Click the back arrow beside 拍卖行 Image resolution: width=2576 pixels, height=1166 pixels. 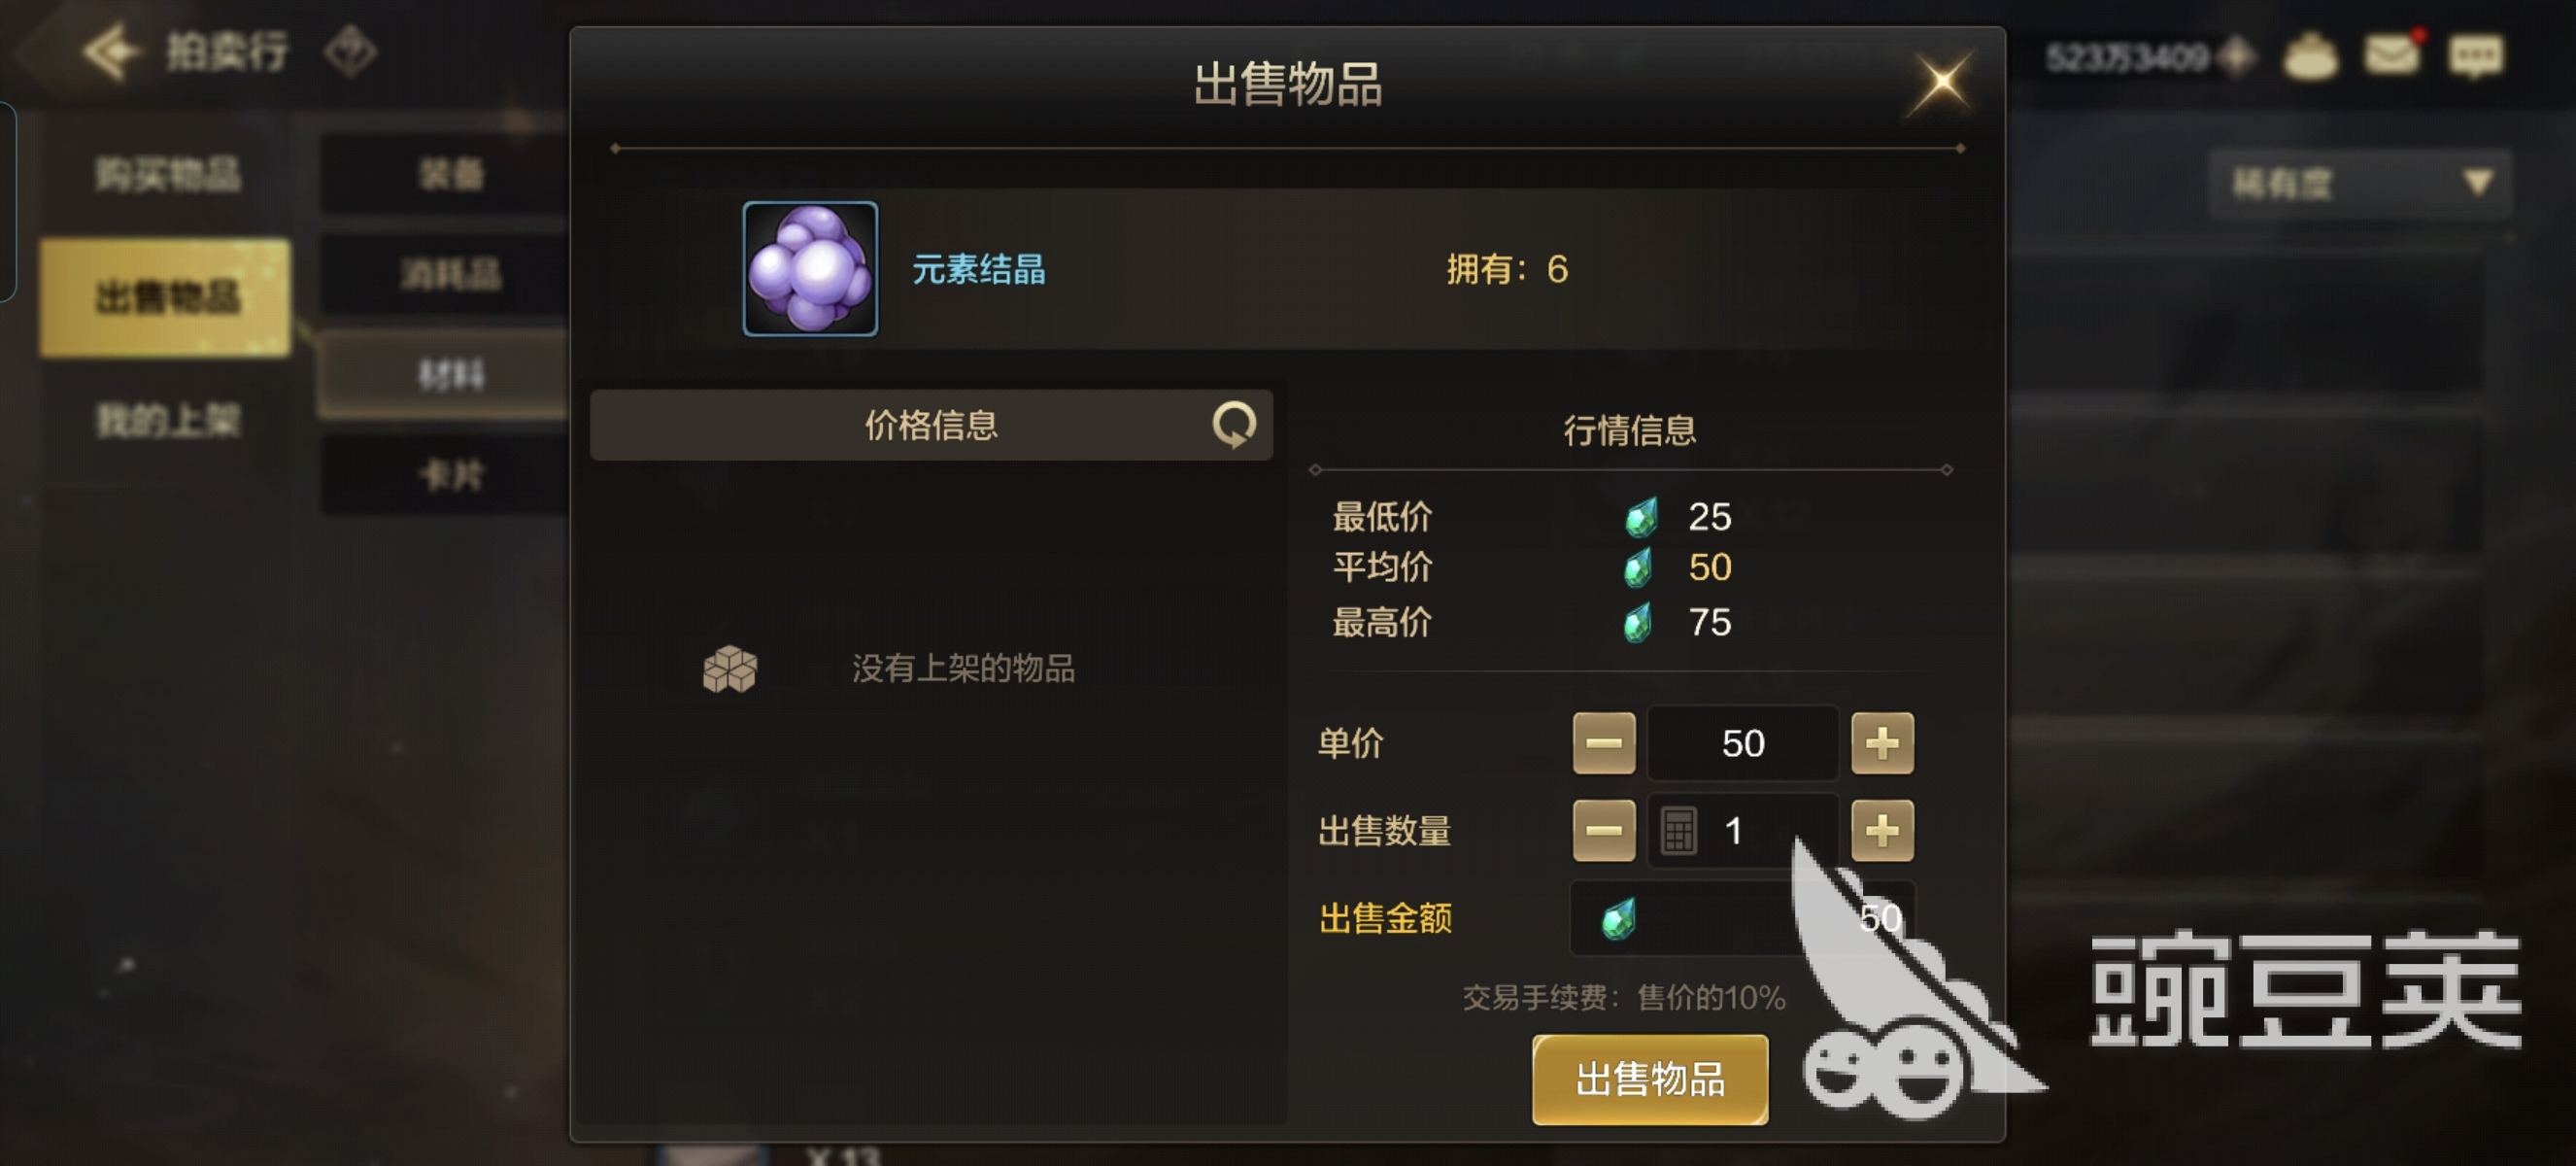(x=110, y=51)
